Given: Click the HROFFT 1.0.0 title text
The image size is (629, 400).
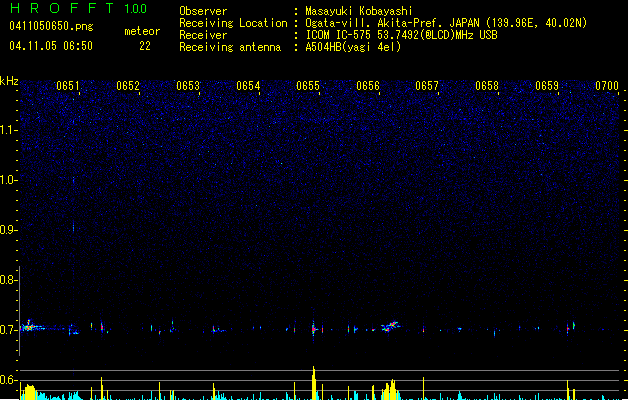Looking at the screenshot, I should pyautogui.click(x=79, y=8).
